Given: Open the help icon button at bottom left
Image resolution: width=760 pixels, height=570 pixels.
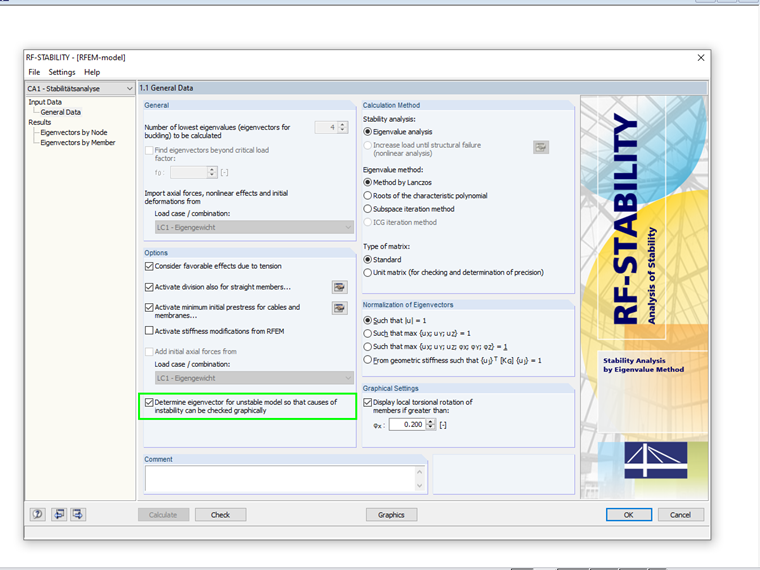Looking at the screenshot, I should [x=38, y=514].
